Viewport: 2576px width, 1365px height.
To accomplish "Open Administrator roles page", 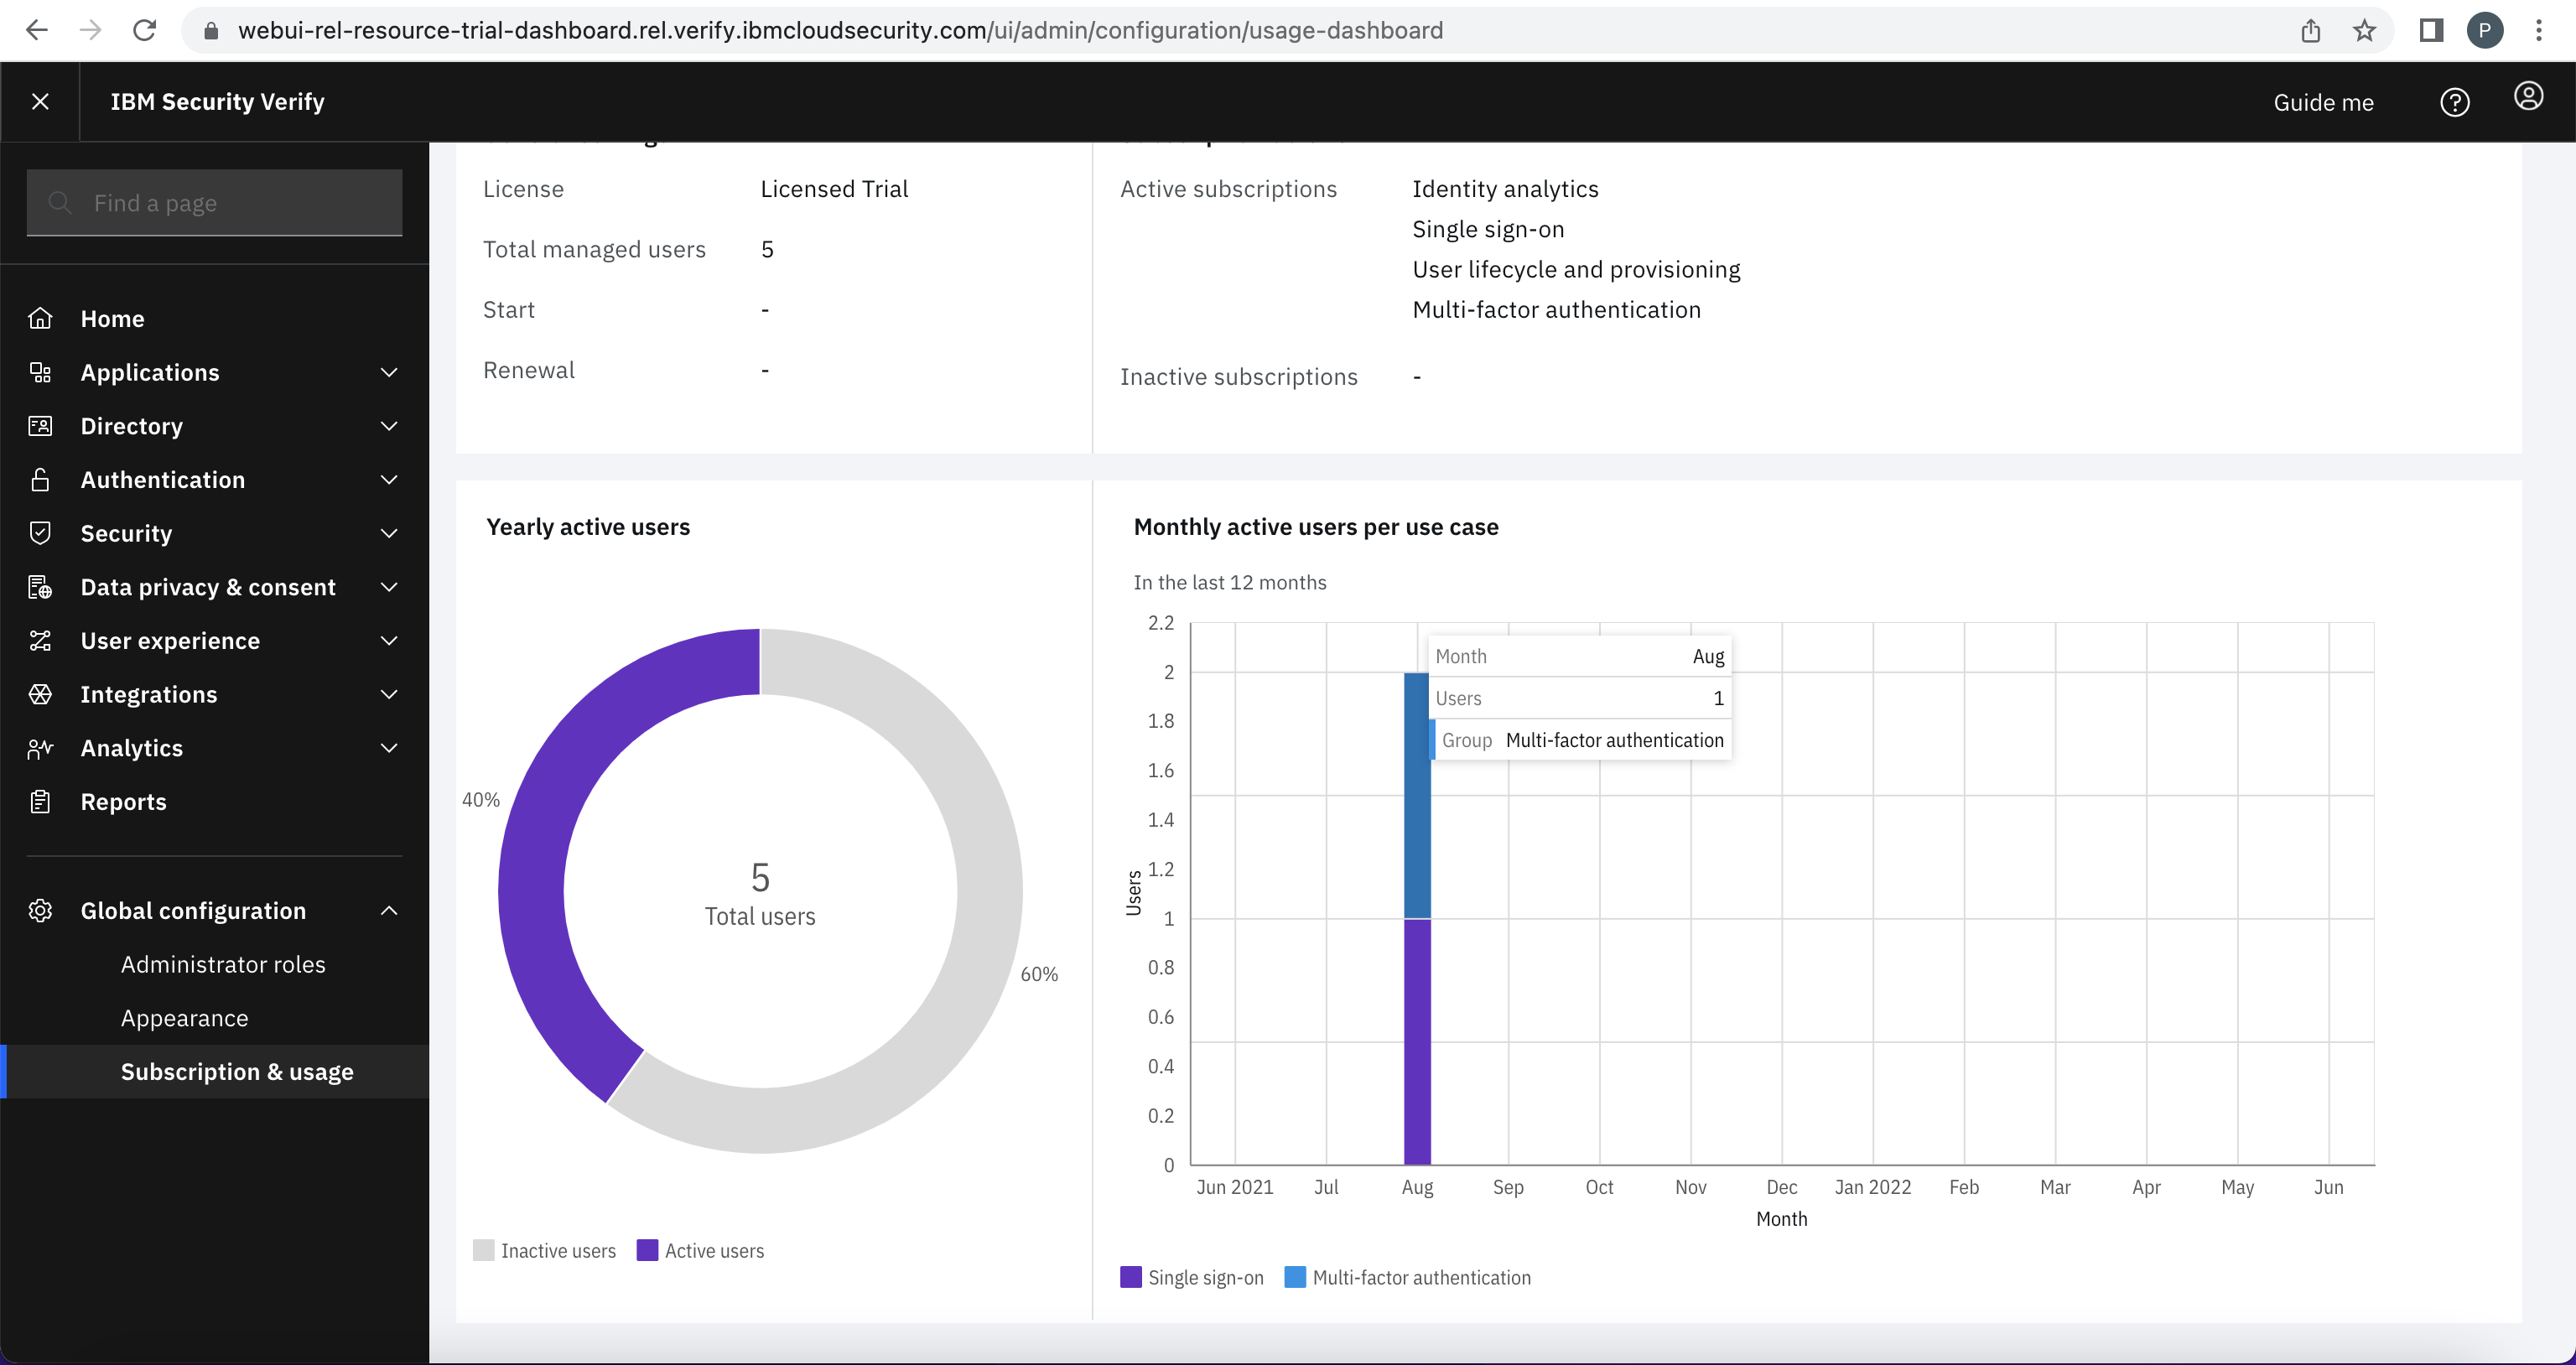I will [223, 964].
